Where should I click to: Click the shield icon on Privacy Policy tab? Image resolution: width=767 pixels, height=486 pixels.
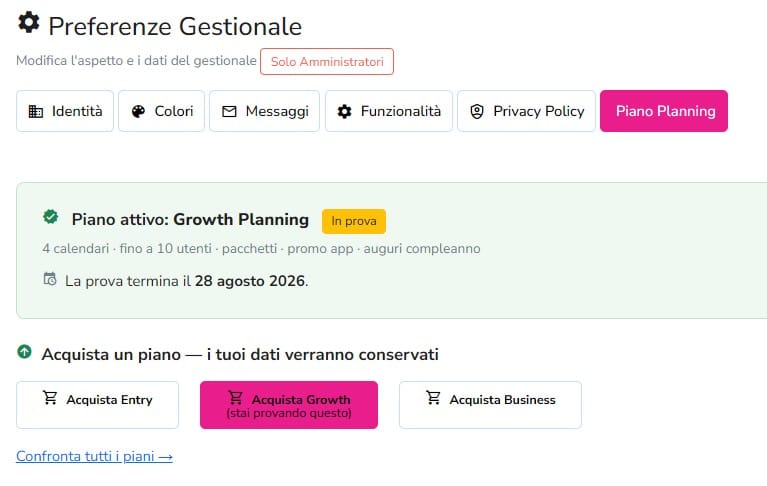pos(477,111)
